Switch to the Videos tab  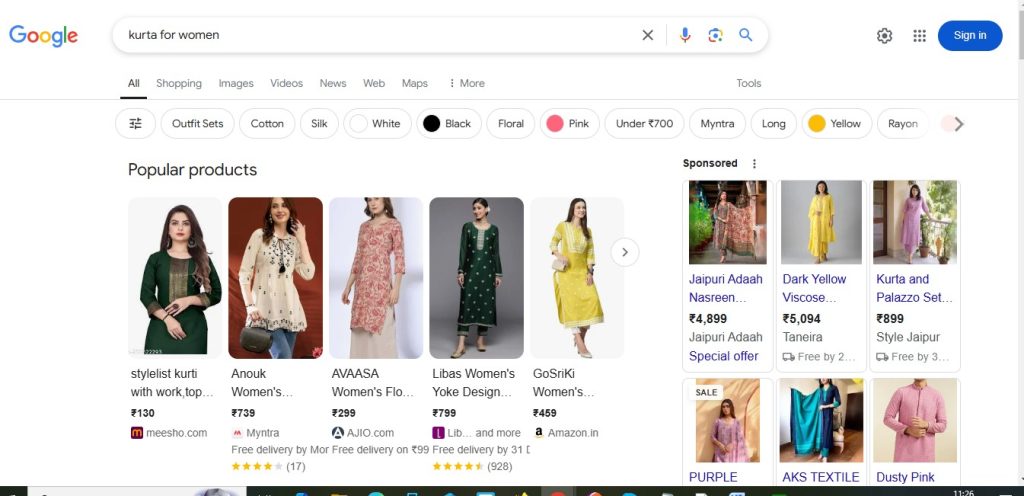pyautogui.click(x=287, y=84)
